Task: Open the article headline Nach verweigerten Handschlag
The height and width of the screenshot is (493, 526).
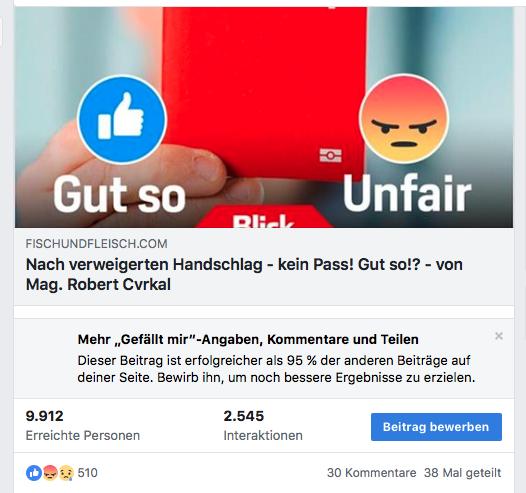Action: (244, 274)
